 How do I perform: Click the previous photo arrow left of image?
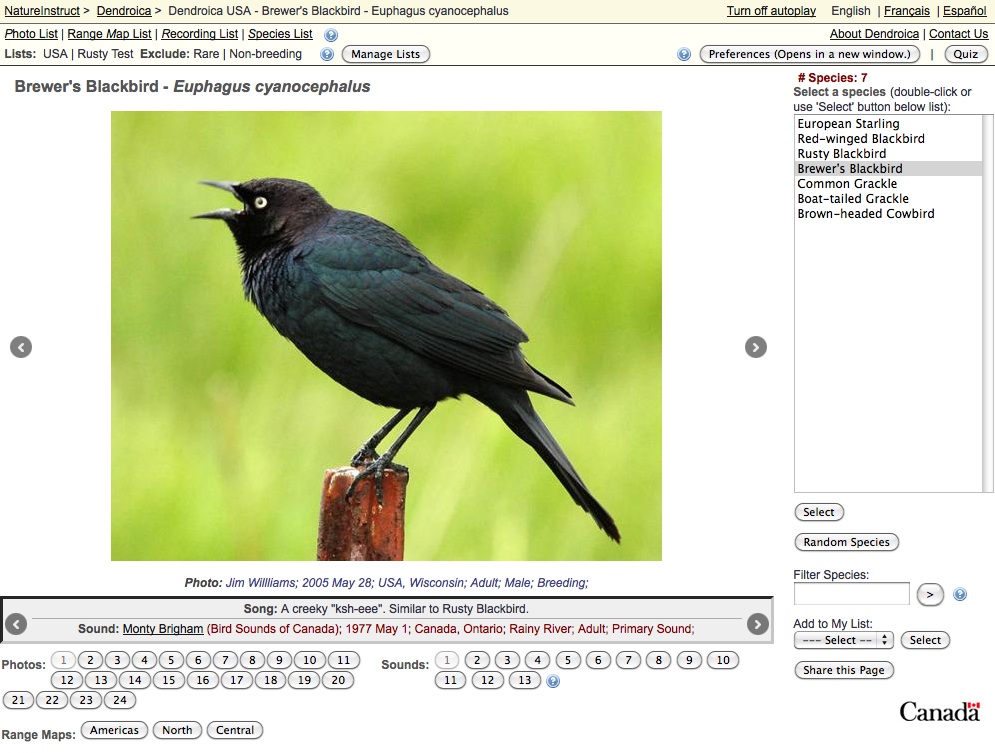click(x=21, y=347)
